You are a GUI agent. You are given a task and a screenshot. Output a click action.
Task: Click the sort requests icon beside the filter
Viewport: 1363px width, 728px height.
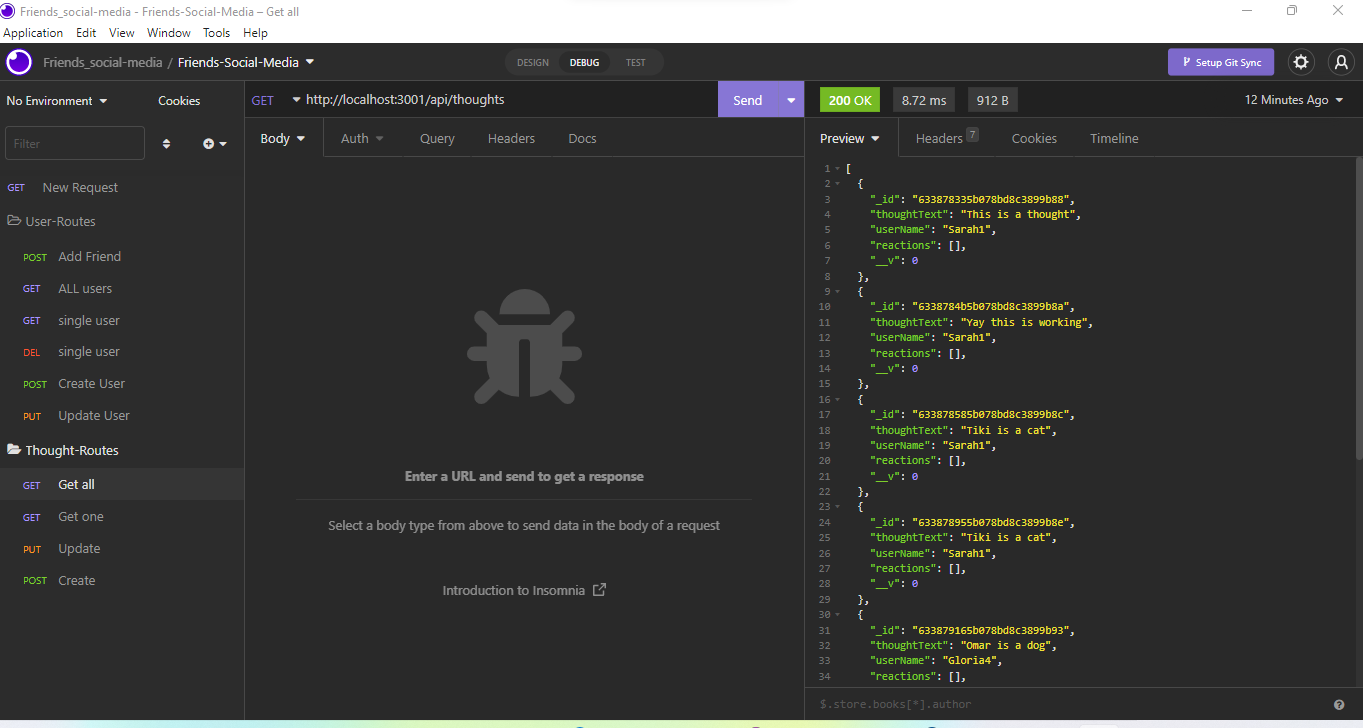coord(166,143)
